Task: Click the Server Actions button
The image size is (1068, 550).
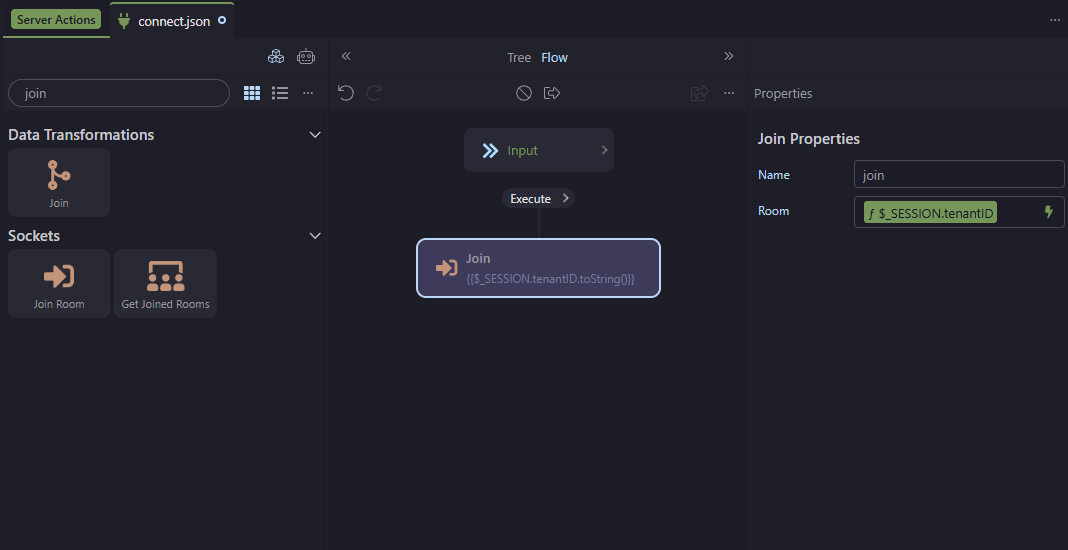Action: pos(56,20)
